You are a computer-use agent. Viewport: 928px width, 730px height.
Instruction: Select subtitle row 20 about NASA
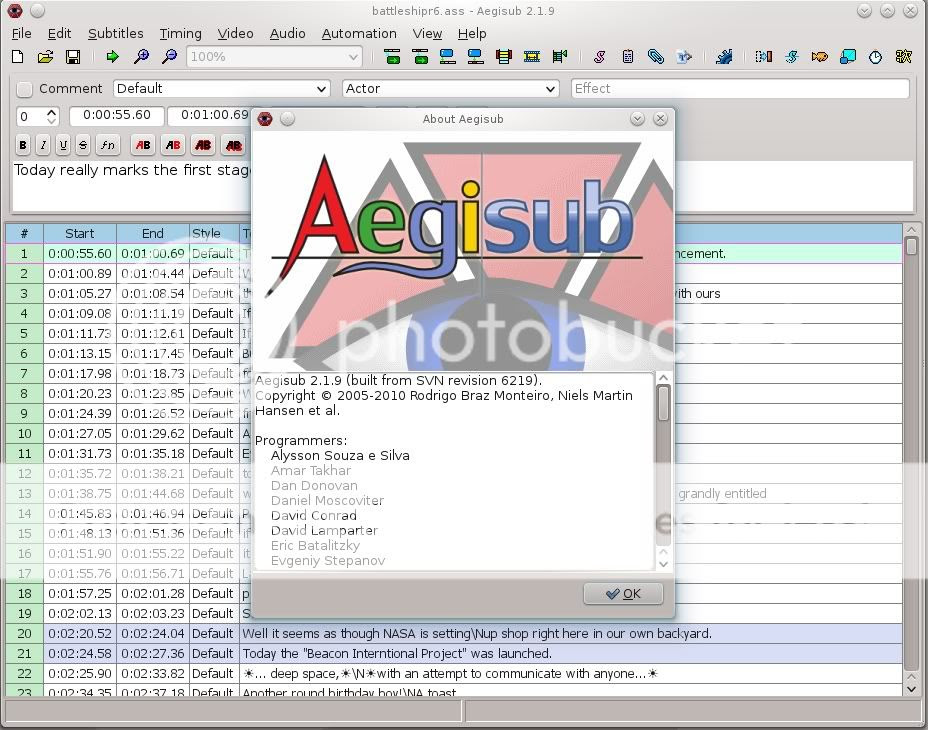(x=454, y=633)
